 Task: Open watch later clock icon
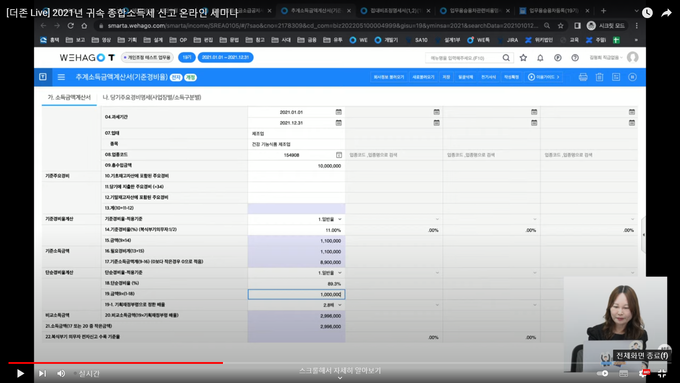647,13
